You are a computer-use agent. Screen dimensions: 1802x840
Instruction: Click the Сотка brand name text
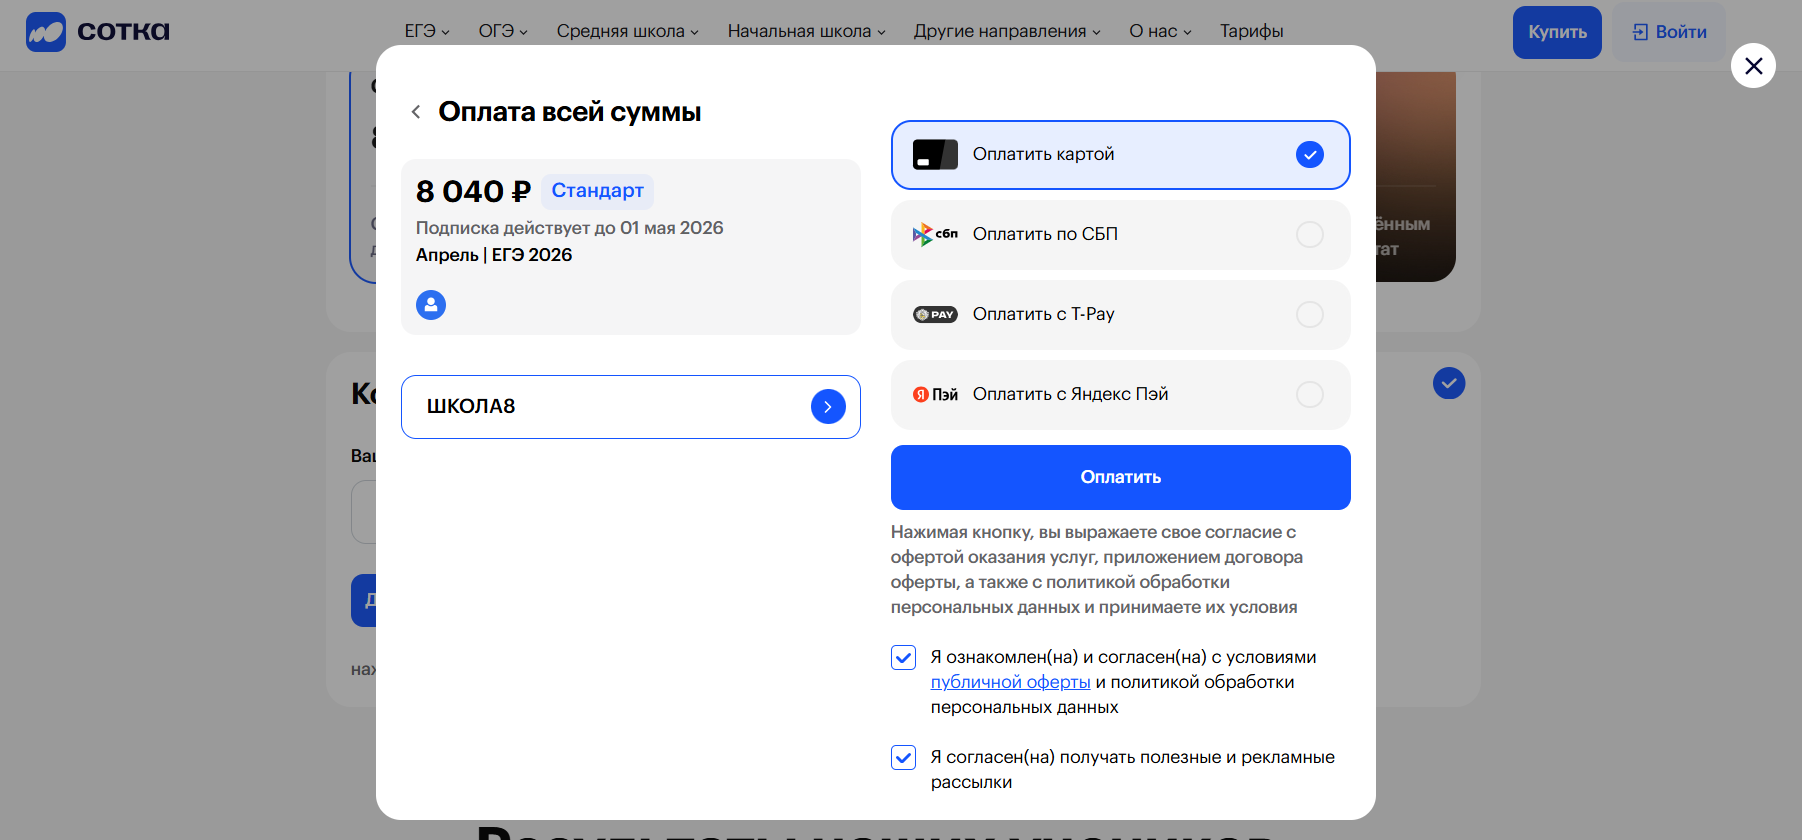(x=123, y=32)
